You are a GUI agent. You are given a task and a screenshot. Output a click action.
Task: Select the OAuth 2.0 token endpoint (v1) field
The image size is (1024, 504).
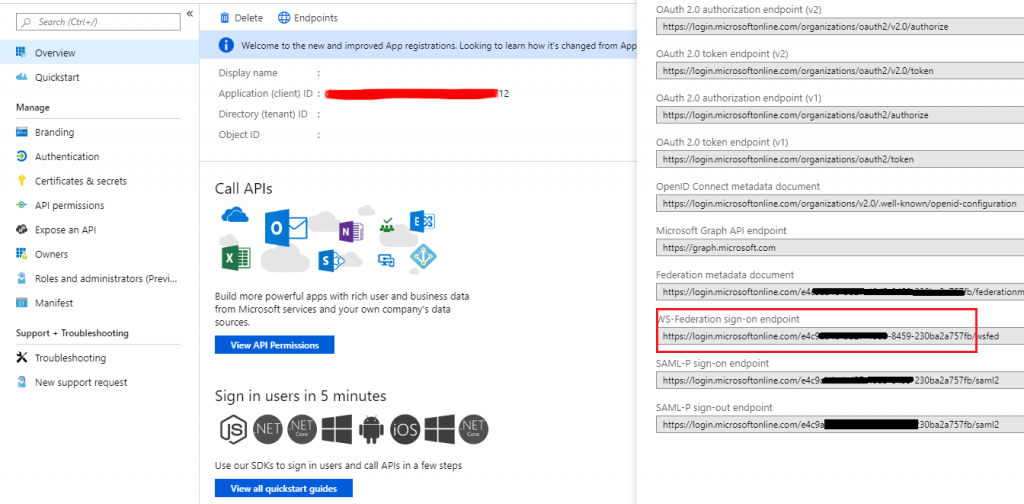tap(840, 159)
